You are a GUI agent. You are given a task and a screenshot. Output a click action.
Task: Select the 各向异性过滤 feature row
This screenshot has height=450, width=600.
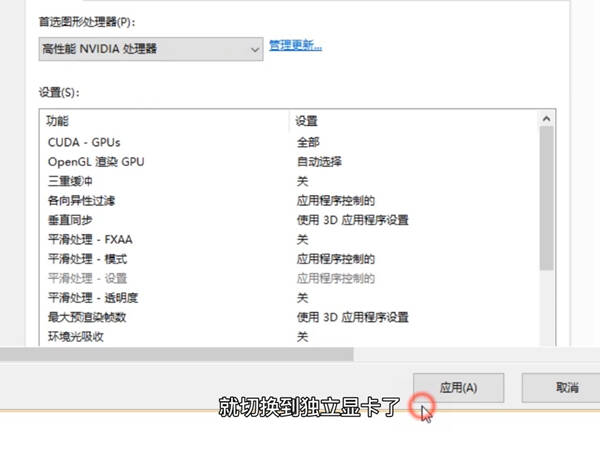[289, 201]
